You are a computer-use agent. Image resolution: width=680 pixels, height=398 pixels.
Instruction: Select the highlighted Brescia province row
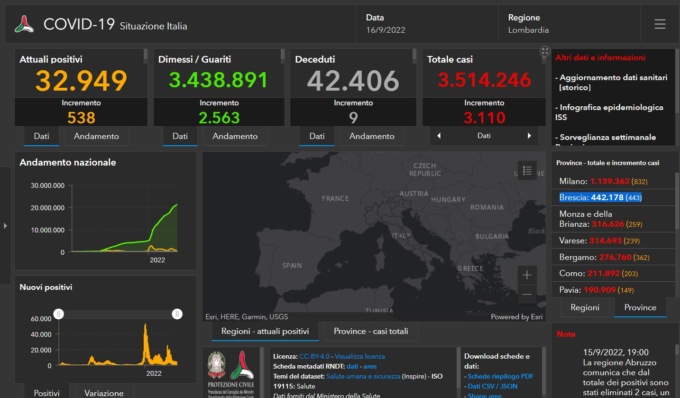tap(613, 198)
